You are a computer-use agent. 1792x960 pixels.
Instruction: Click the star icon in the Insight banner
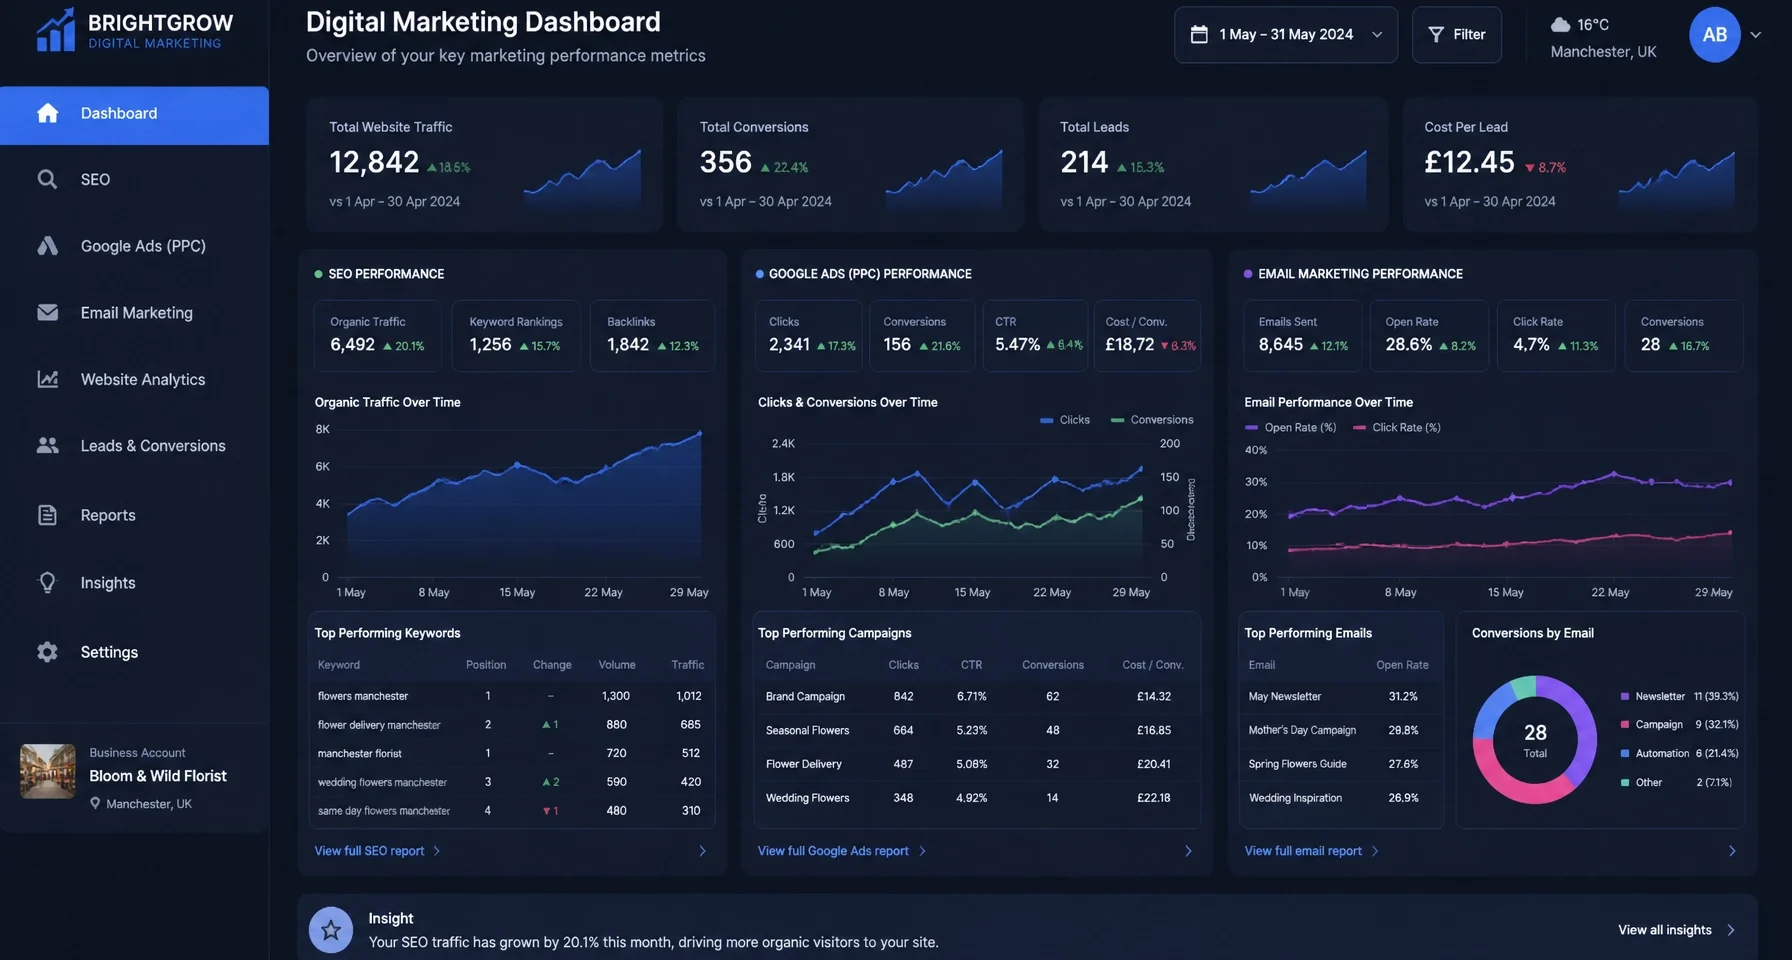coord(331,930)
